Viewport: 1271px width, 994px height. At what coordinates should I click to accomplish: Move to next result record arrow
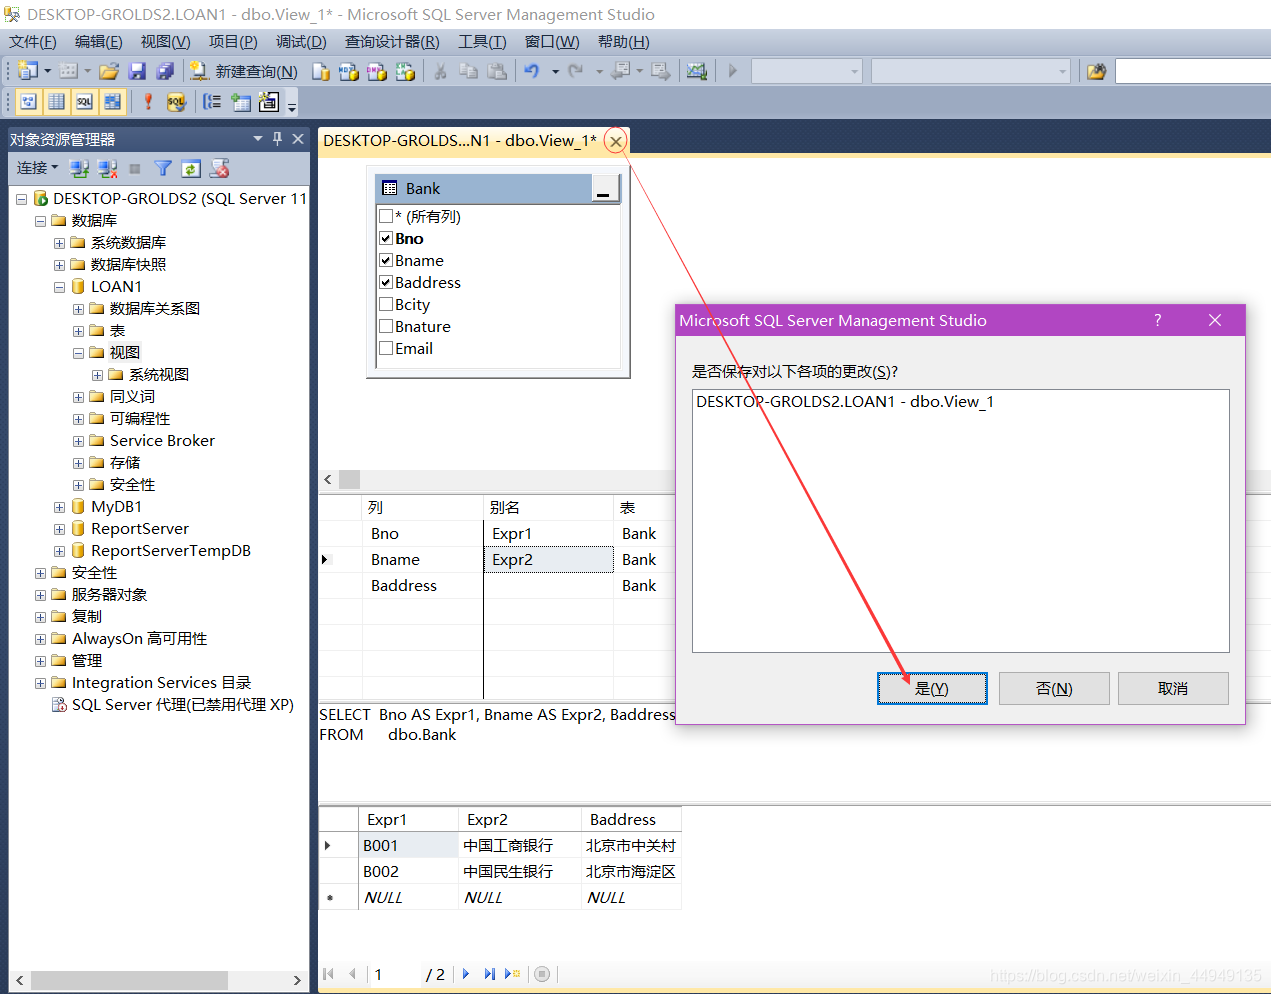pos(466,974)
